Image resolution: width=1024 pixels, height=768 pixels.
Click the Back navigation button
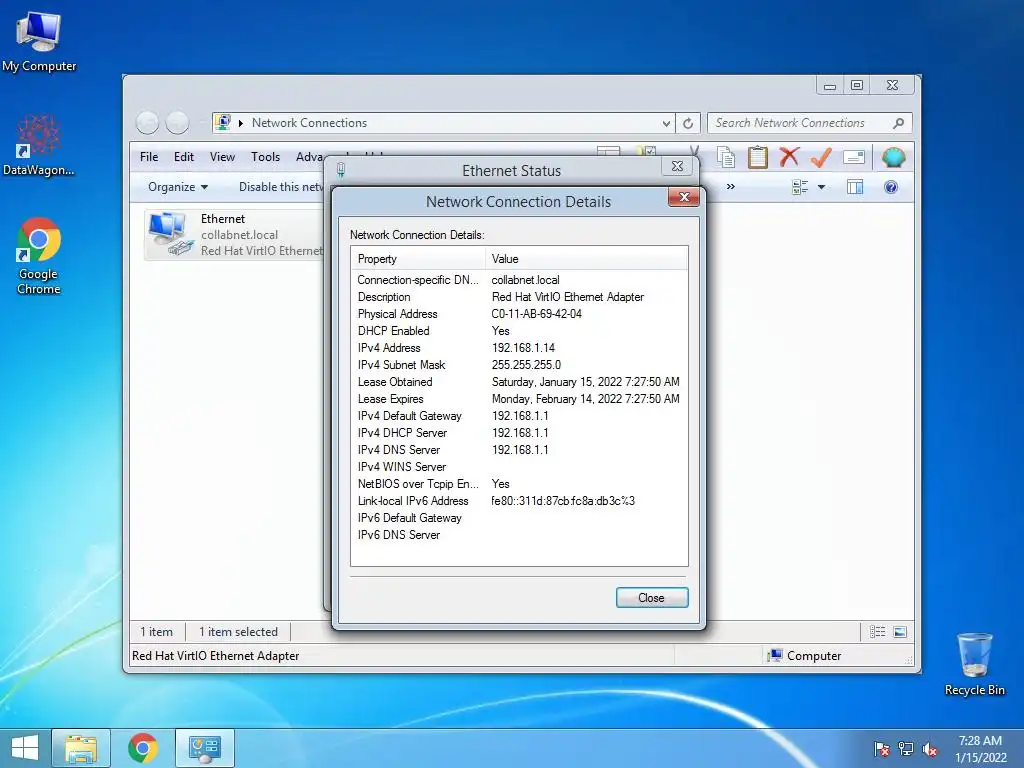148,122
